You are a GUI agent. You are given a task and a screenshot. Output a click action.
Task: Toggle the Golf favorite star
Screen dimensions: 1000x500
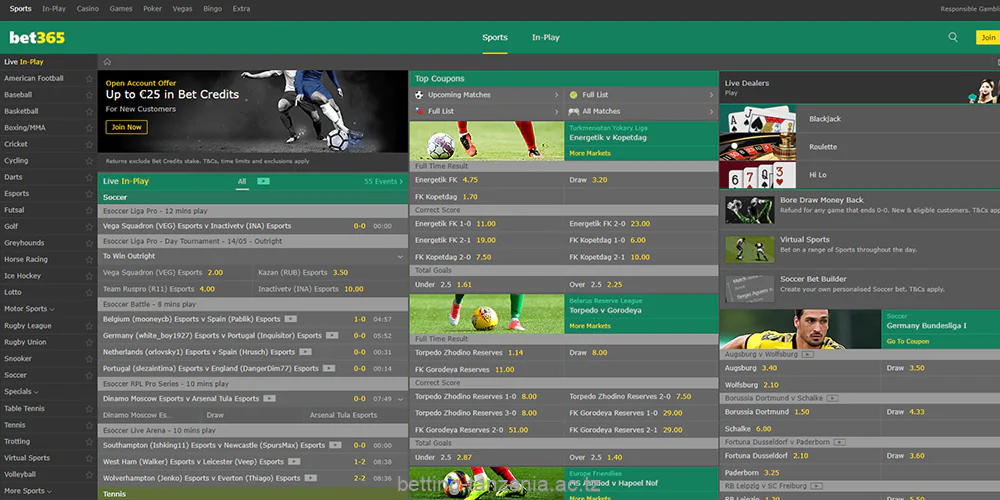89,226
